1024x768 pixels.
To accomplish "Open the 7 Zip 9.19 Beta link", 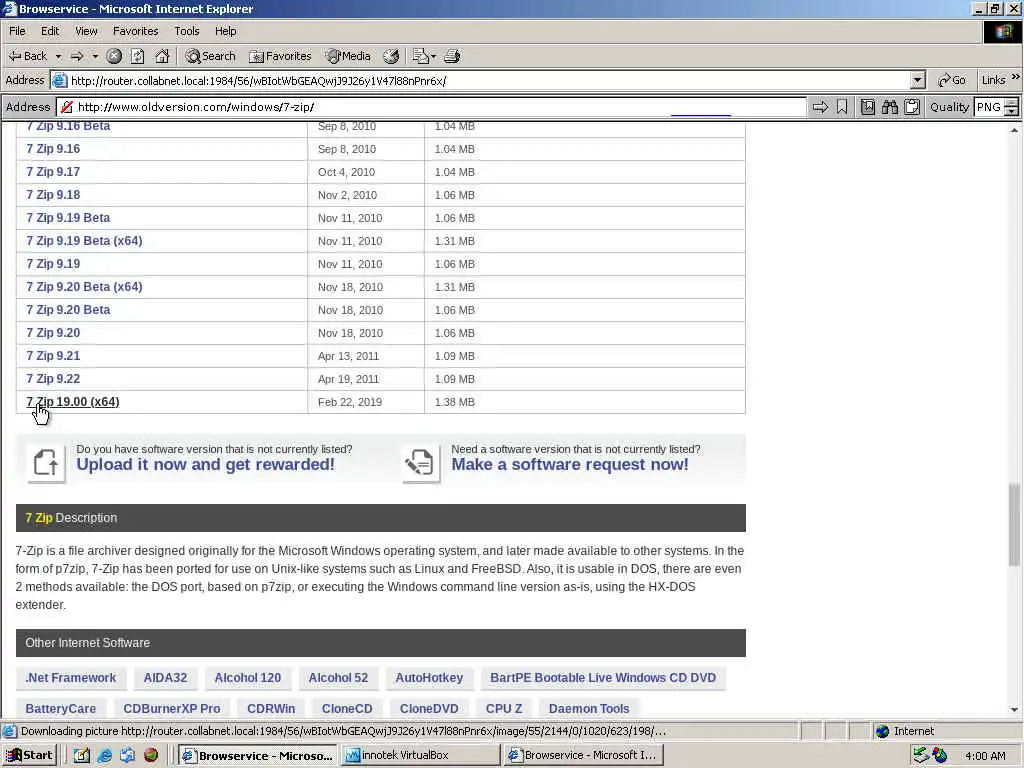I will pyautogui.click(x=68, y=218).
